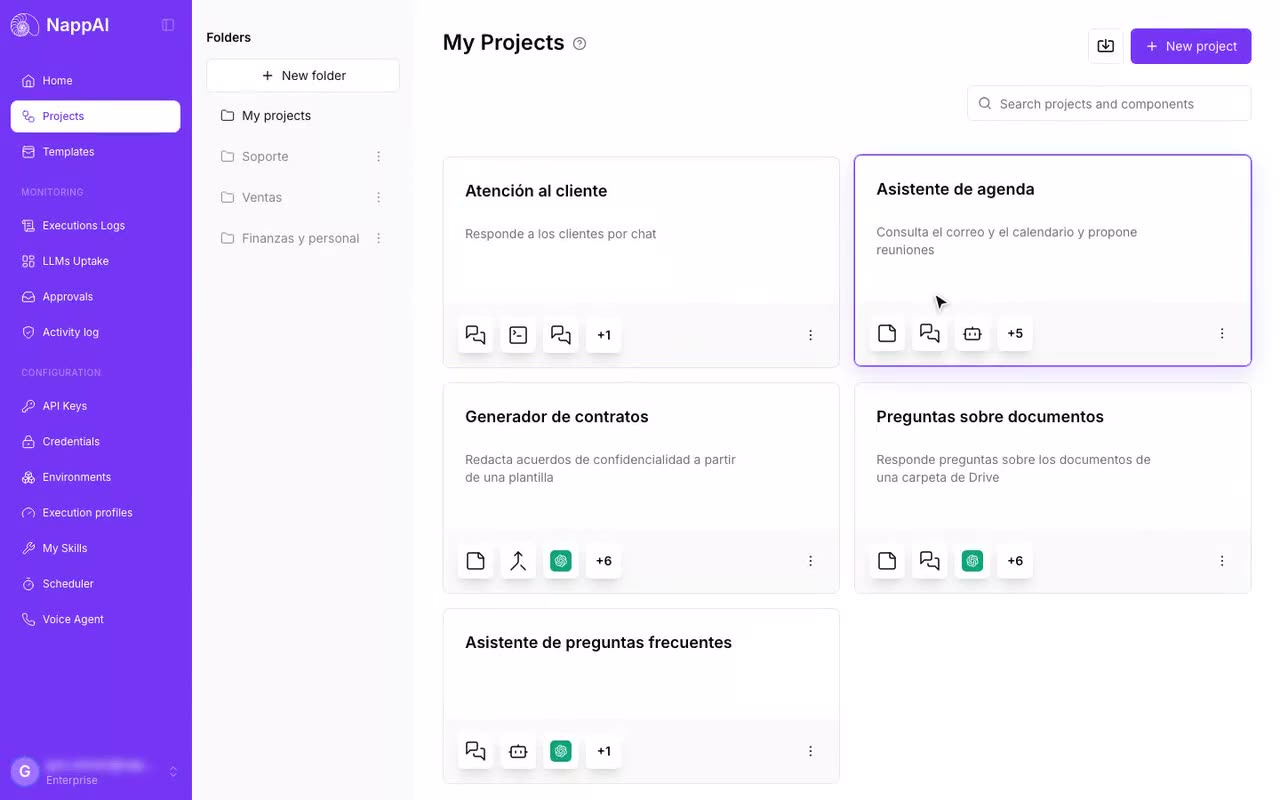1280x800 pixels.
Task: Open options menu for Soporte folder
Action: [379, 156]
